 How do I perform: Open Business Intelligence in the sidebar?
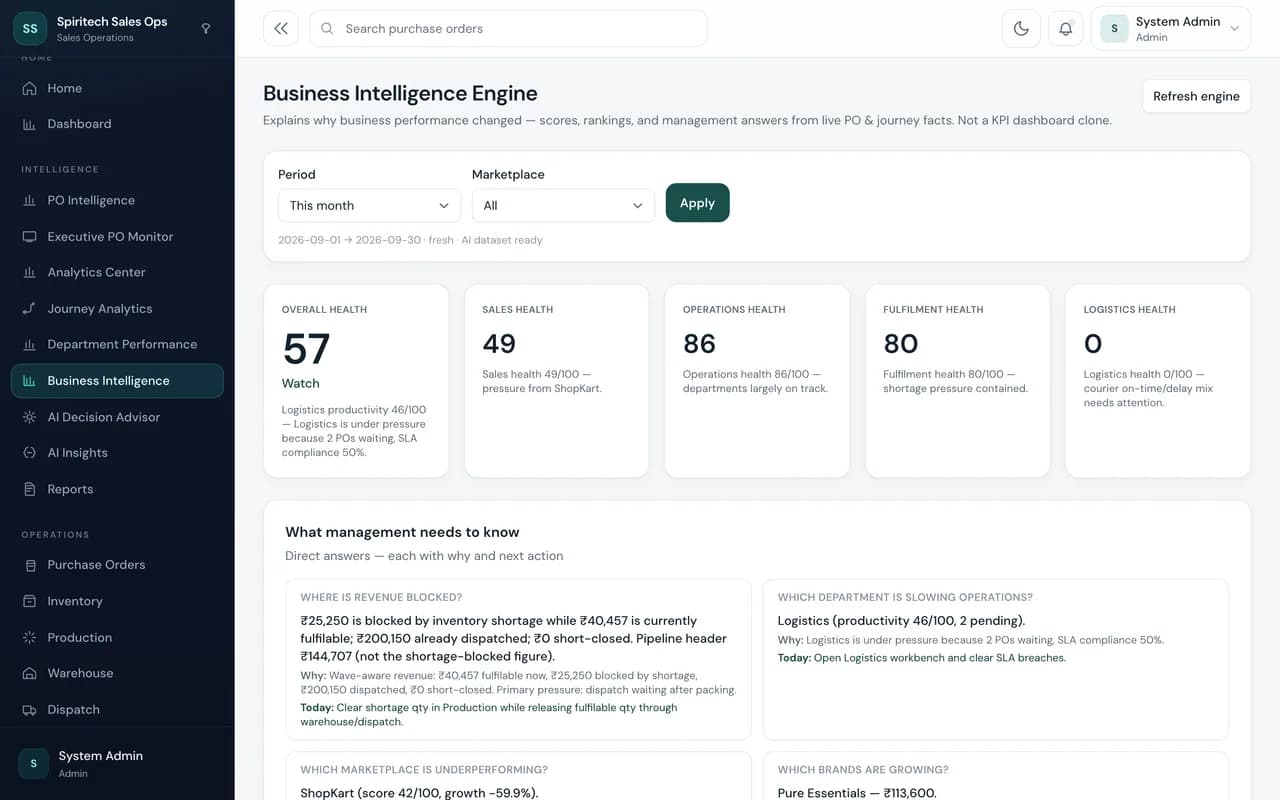click(x=117, y=381)
